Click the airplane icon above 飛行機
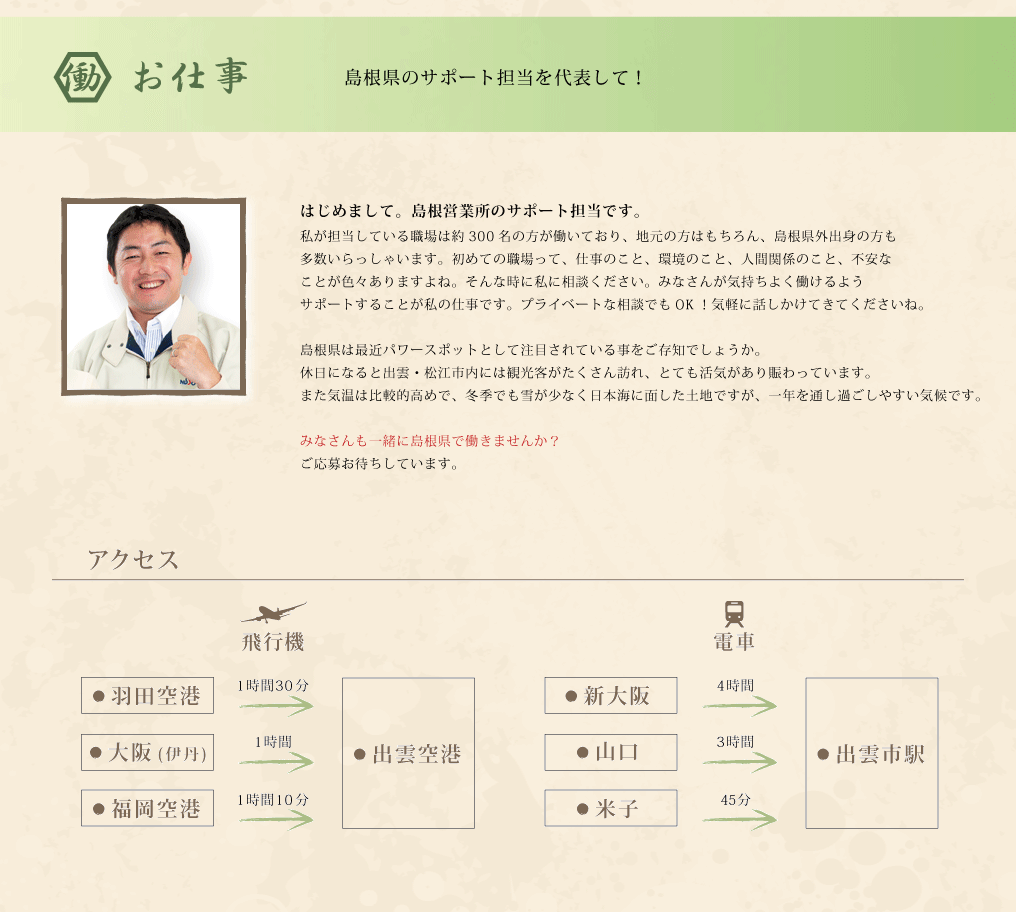 click(273, 613)
